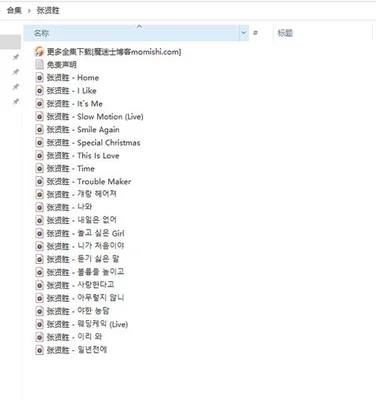Click audio icon for 이리 와
Viewport: 376px width, 400px height.
[x=39, y=337]
